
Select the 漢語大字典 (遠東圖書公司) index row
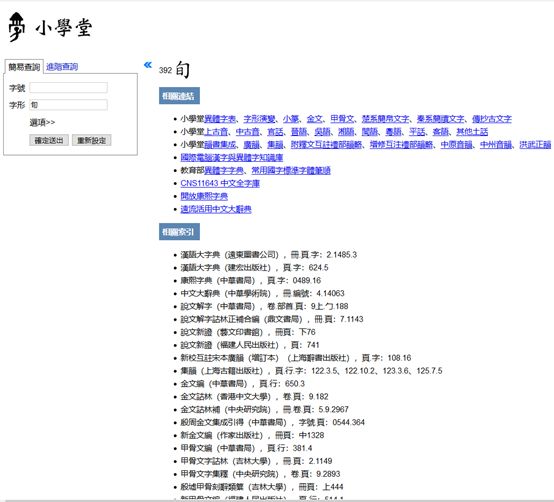[x=269, y=255]
